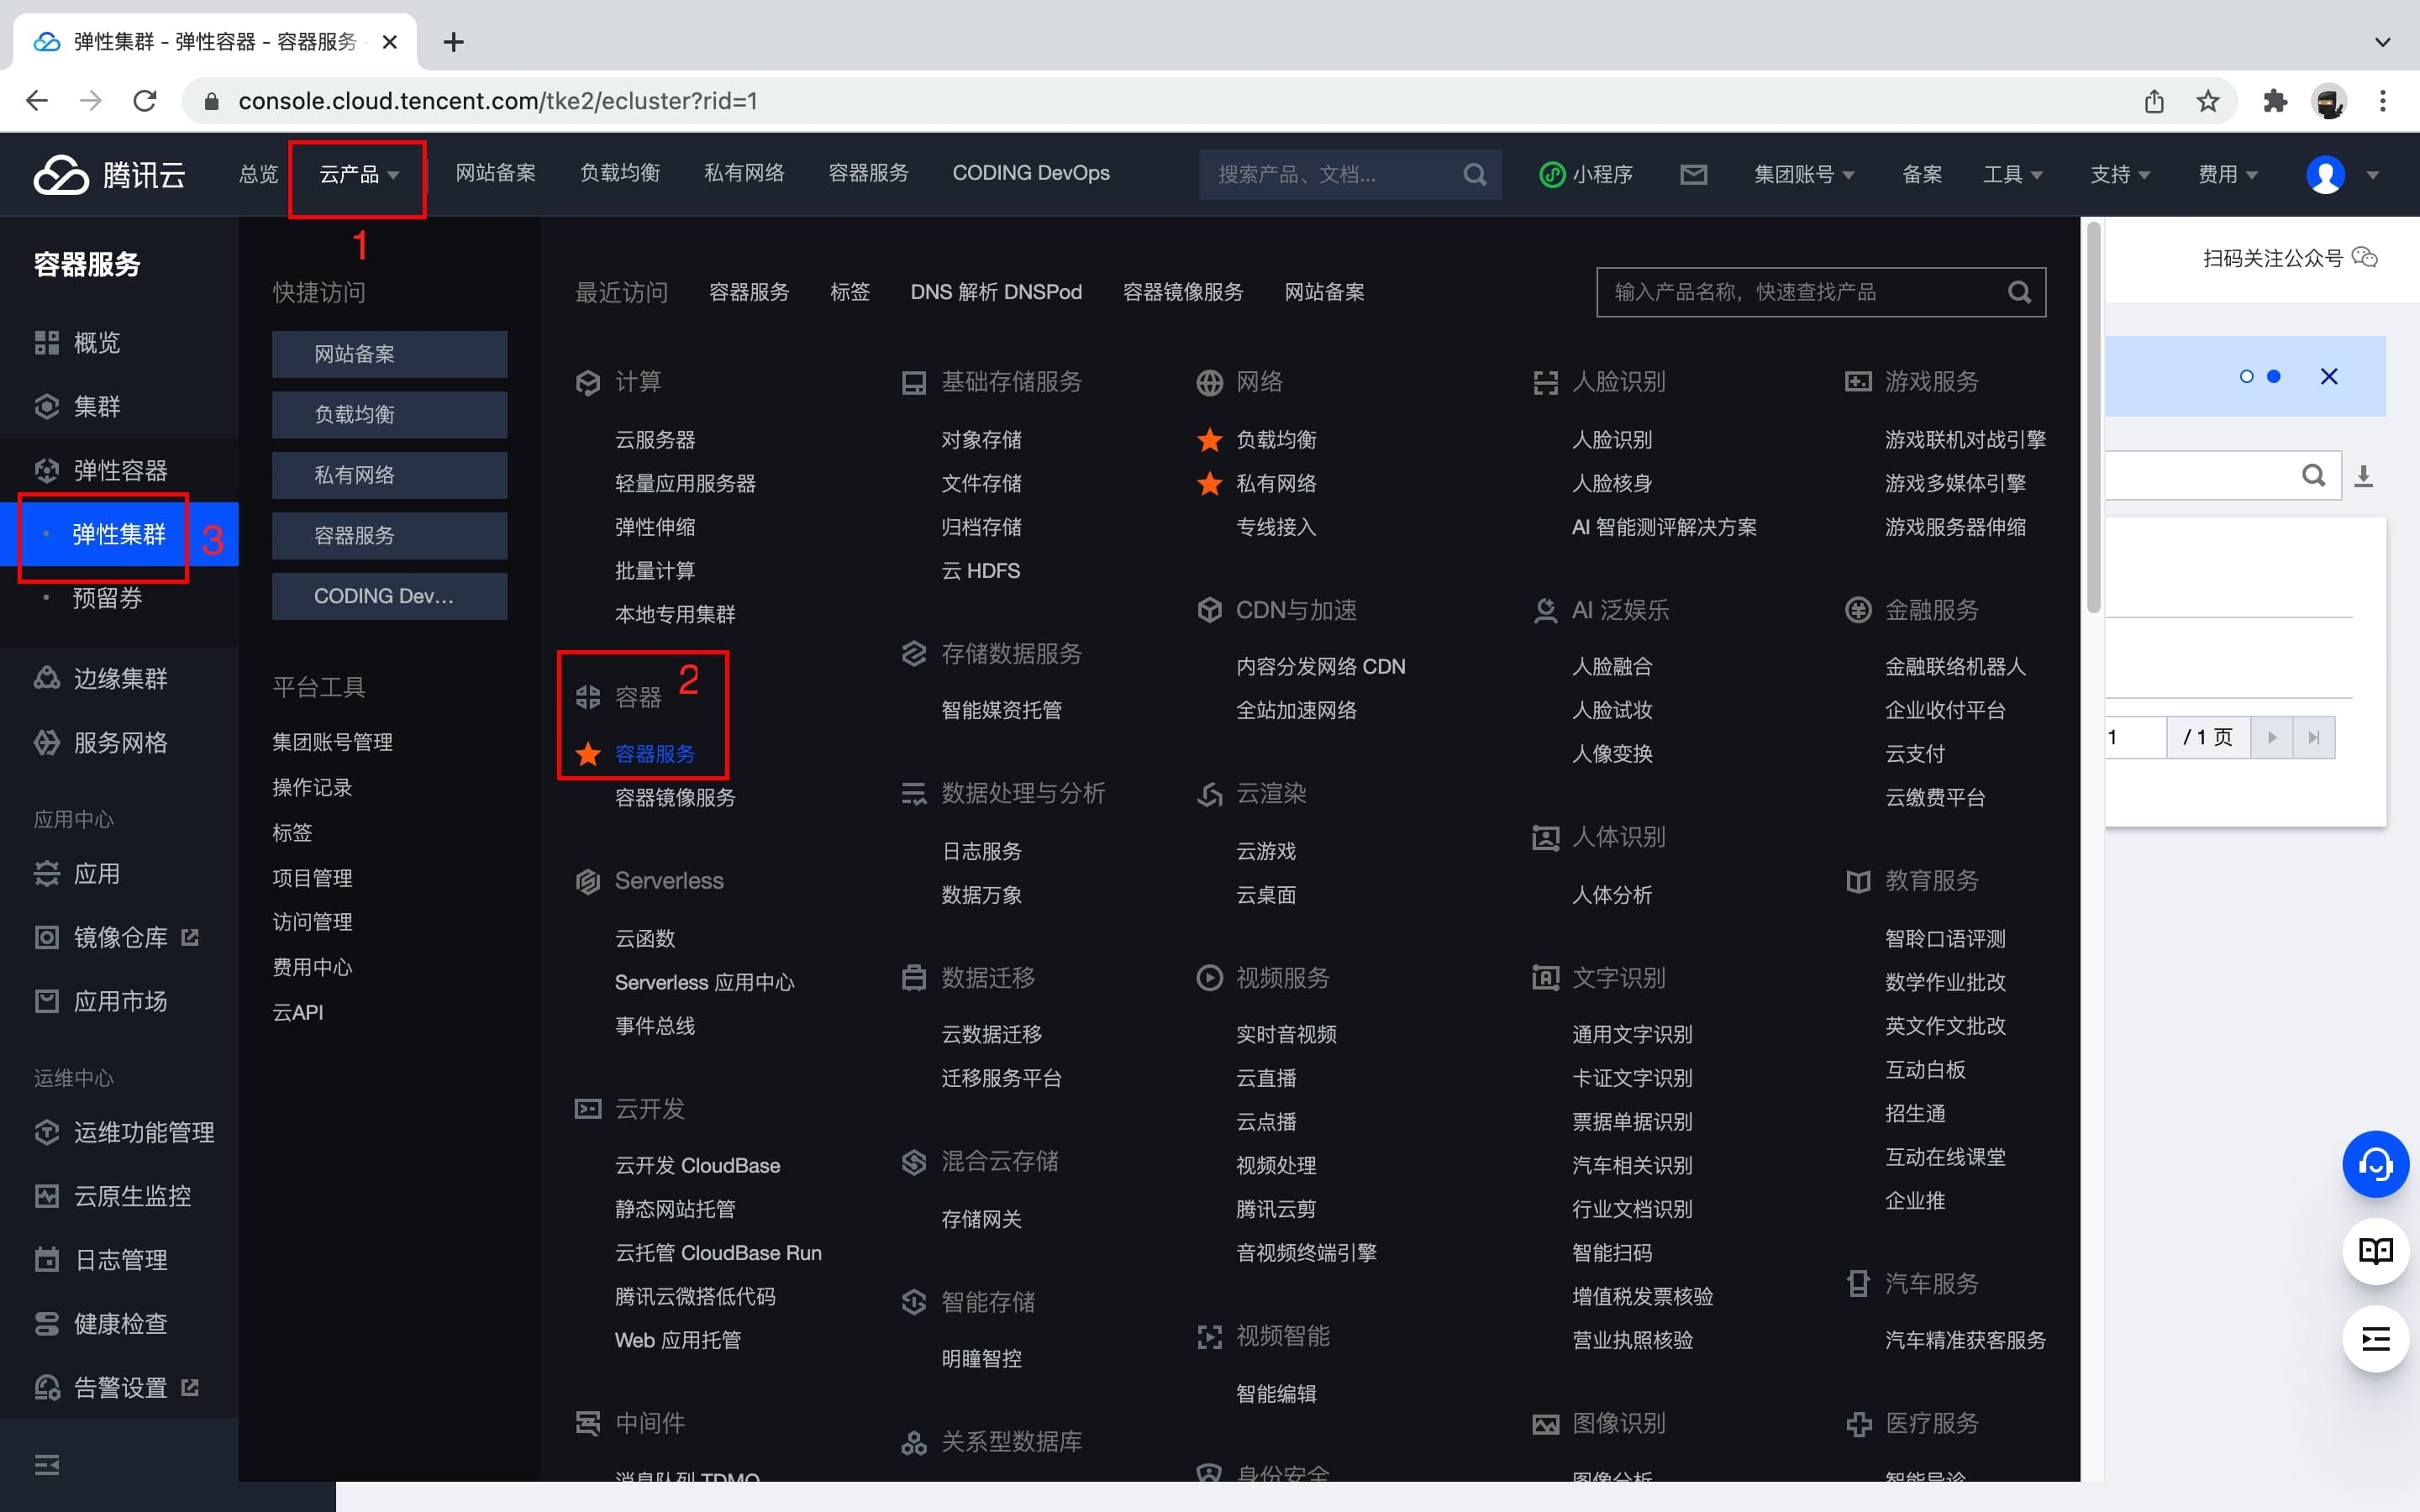This screenshot has width=2420, height=1512.
Task: Select the 标签 tab in recent visits
Action: point(850,291)
